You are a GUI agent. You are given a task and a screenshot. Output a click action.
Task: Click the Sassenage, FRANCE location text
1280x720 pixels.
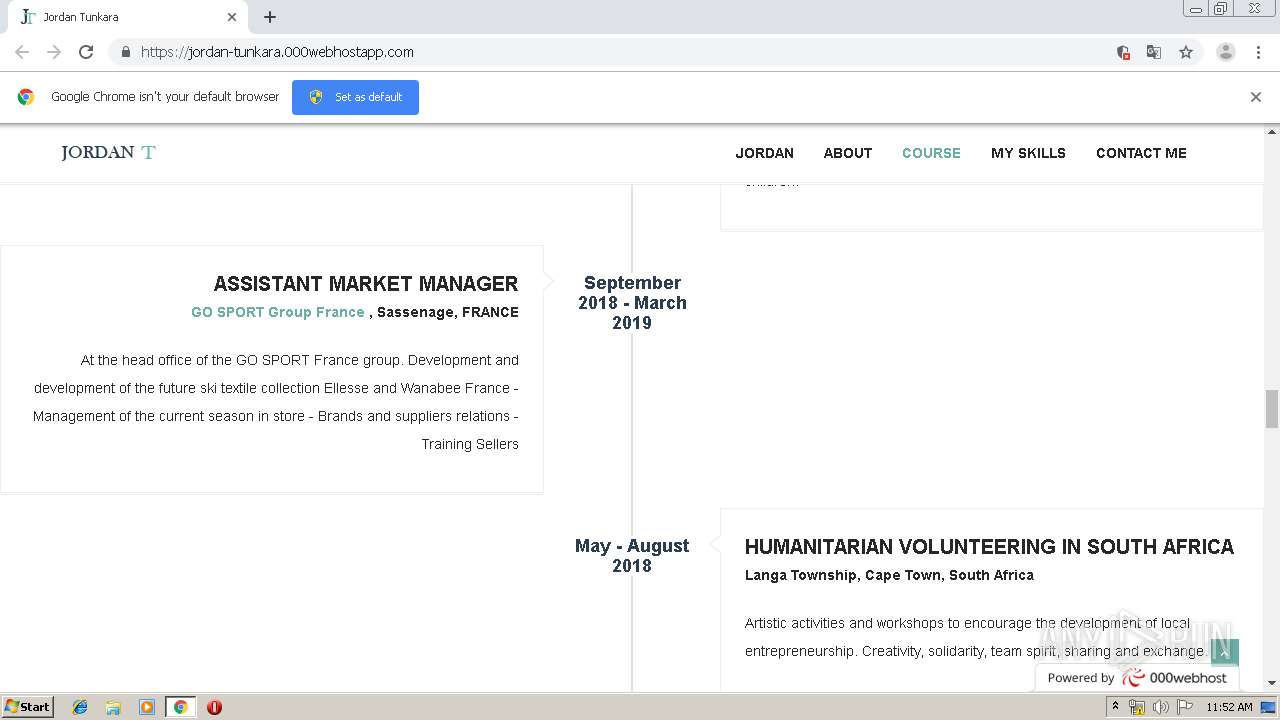[x=448, y=312]
